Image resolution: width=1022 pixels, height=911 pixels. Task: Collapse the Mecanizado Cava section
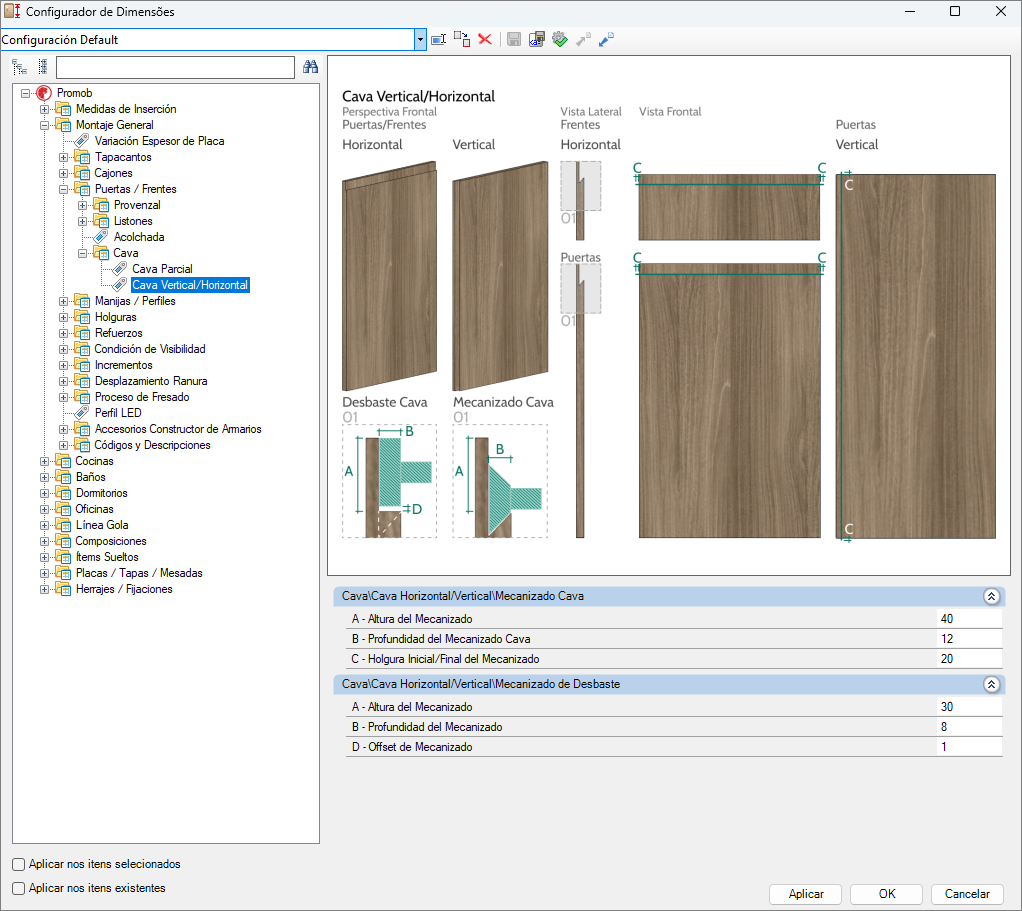click(991, 596)
